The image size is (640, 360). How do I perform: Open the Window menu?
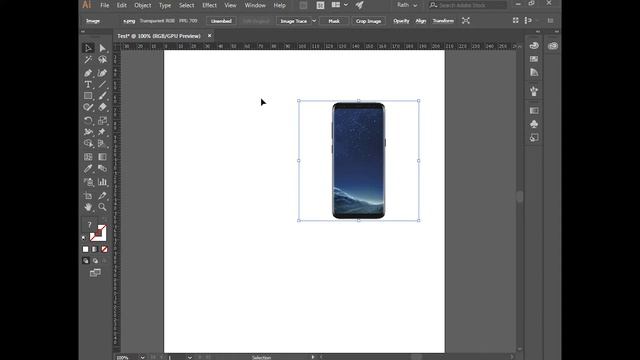pos(255,5)
